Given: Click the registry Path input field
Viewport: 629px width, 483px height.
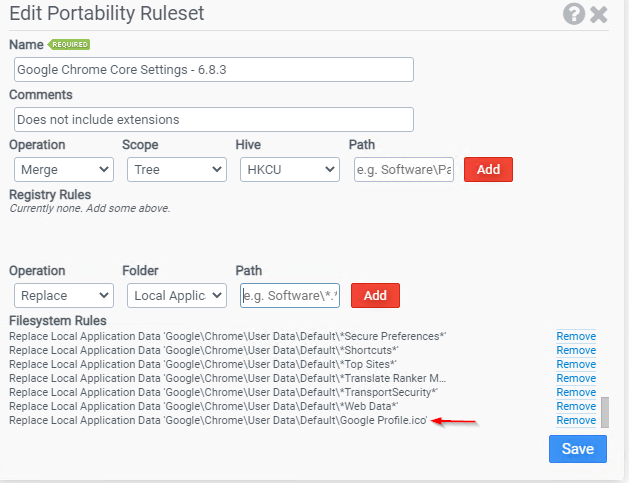Looking at the screenshot, I should 404,170.
